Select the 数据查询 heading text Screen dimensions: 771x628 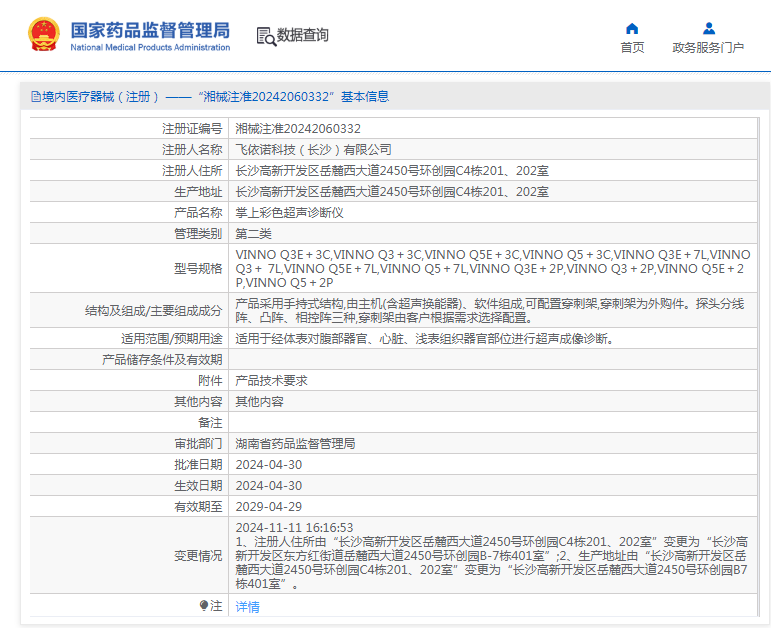click(x=303, y=36)
